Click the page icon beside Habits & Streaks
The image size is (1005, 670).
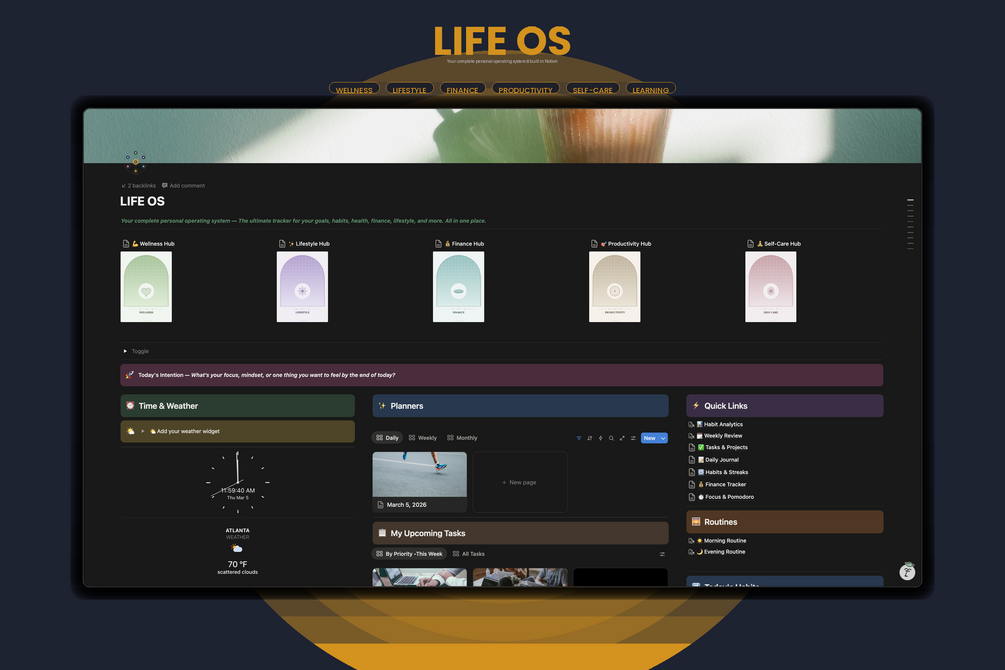click(x=692, y=472)
